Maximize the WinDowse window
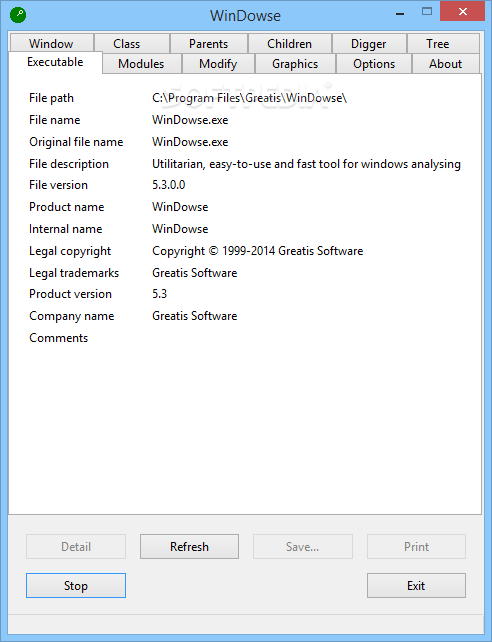492x642 pixels. coord(427,12)
